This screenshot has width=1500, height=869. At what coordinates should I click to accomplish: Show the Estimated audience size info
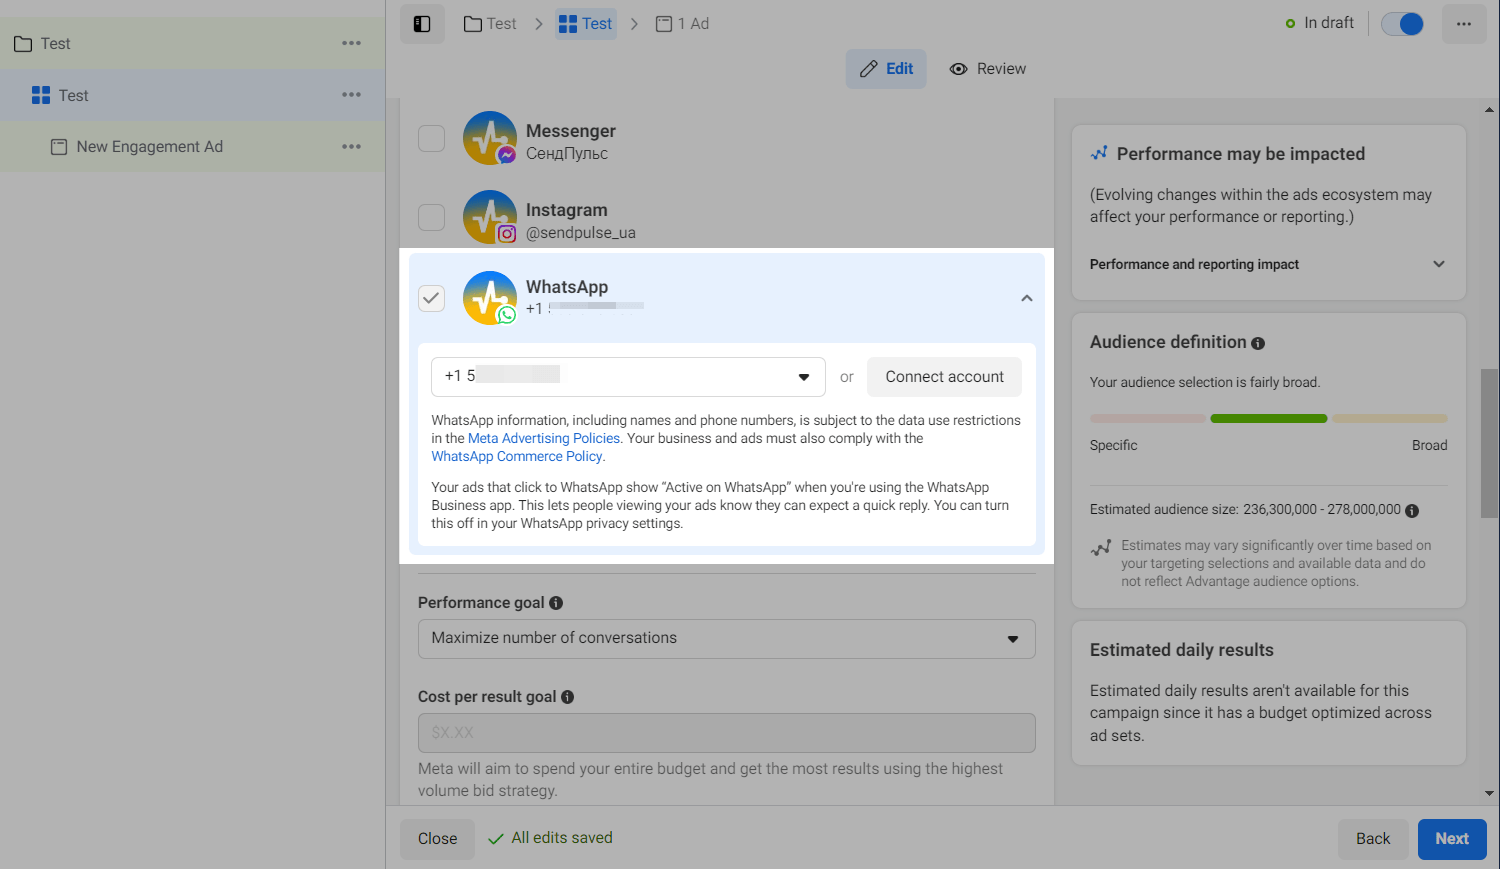tap(1412, 511)
